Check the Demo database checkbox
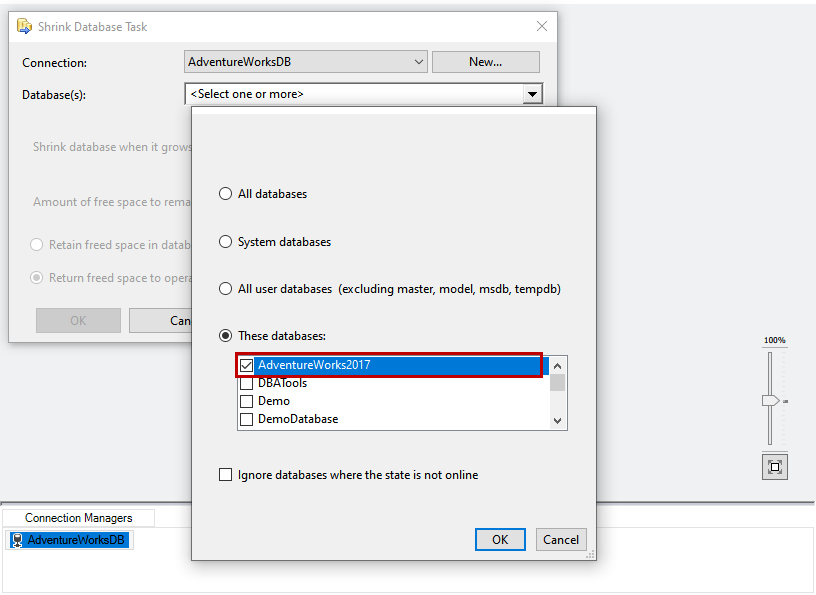The width and height of the screenshot is (816, 595). pos(247,401)
